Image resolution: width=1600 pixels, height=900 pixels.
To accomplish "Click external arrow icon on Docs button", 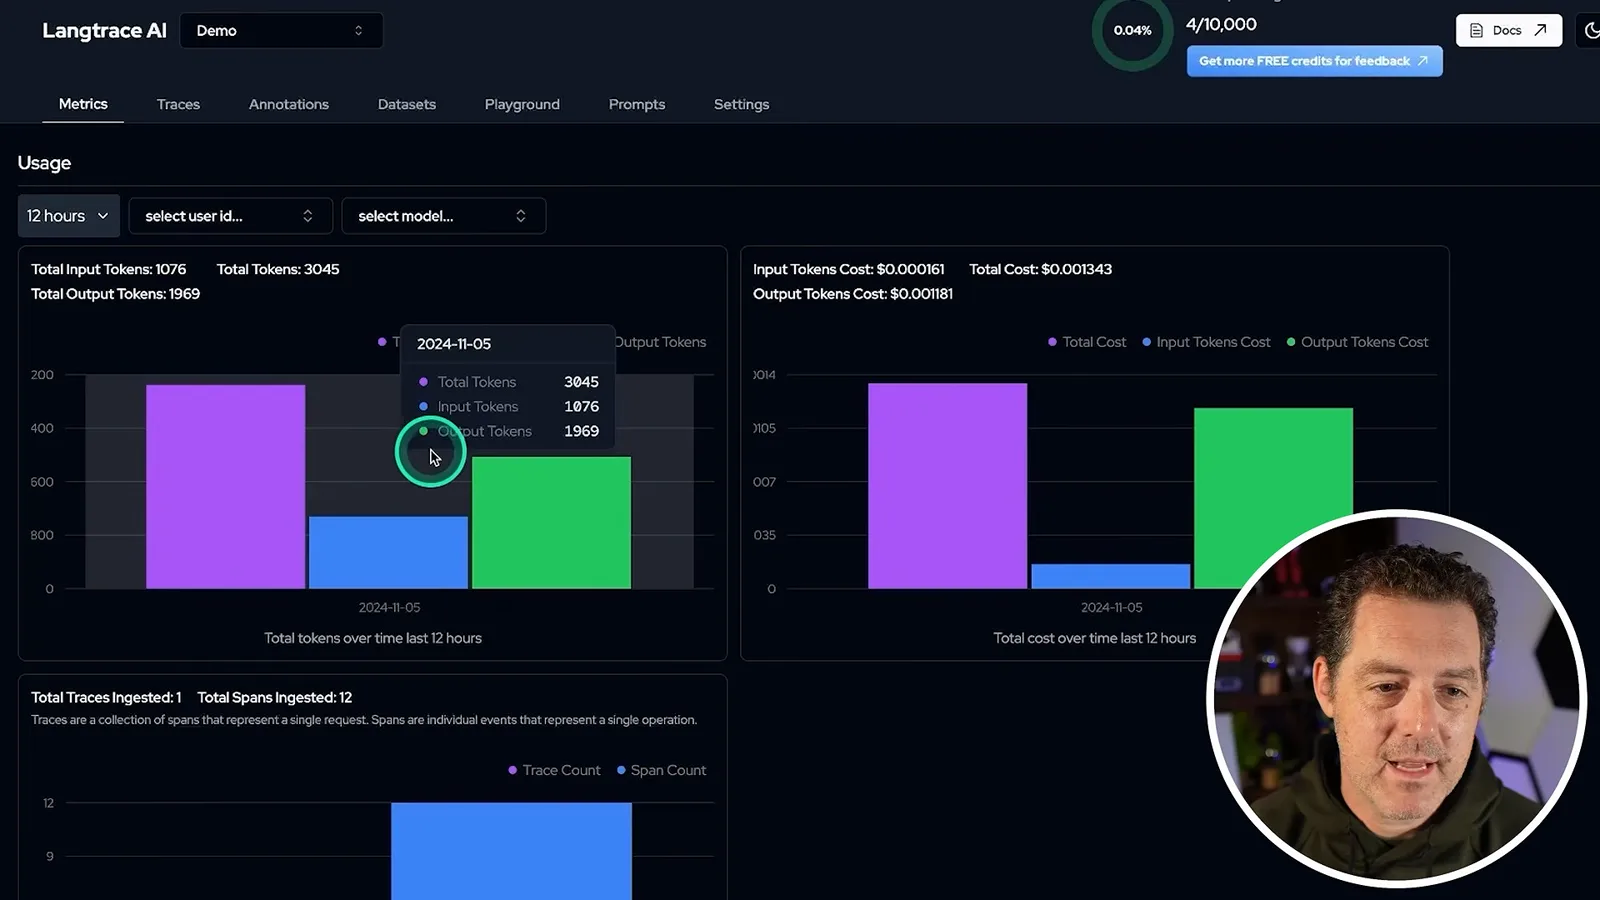I will click(x=1540, y=30).
